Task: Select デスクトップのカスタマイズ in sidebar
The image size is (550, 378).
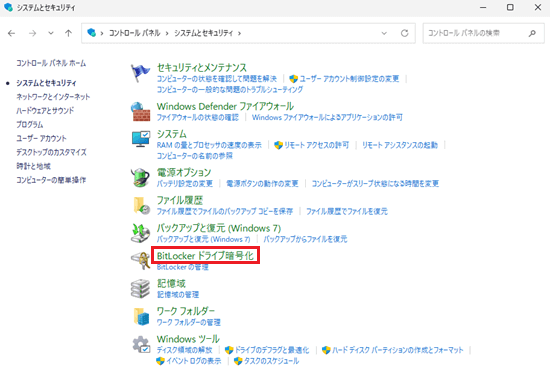Action: point(51,153)
